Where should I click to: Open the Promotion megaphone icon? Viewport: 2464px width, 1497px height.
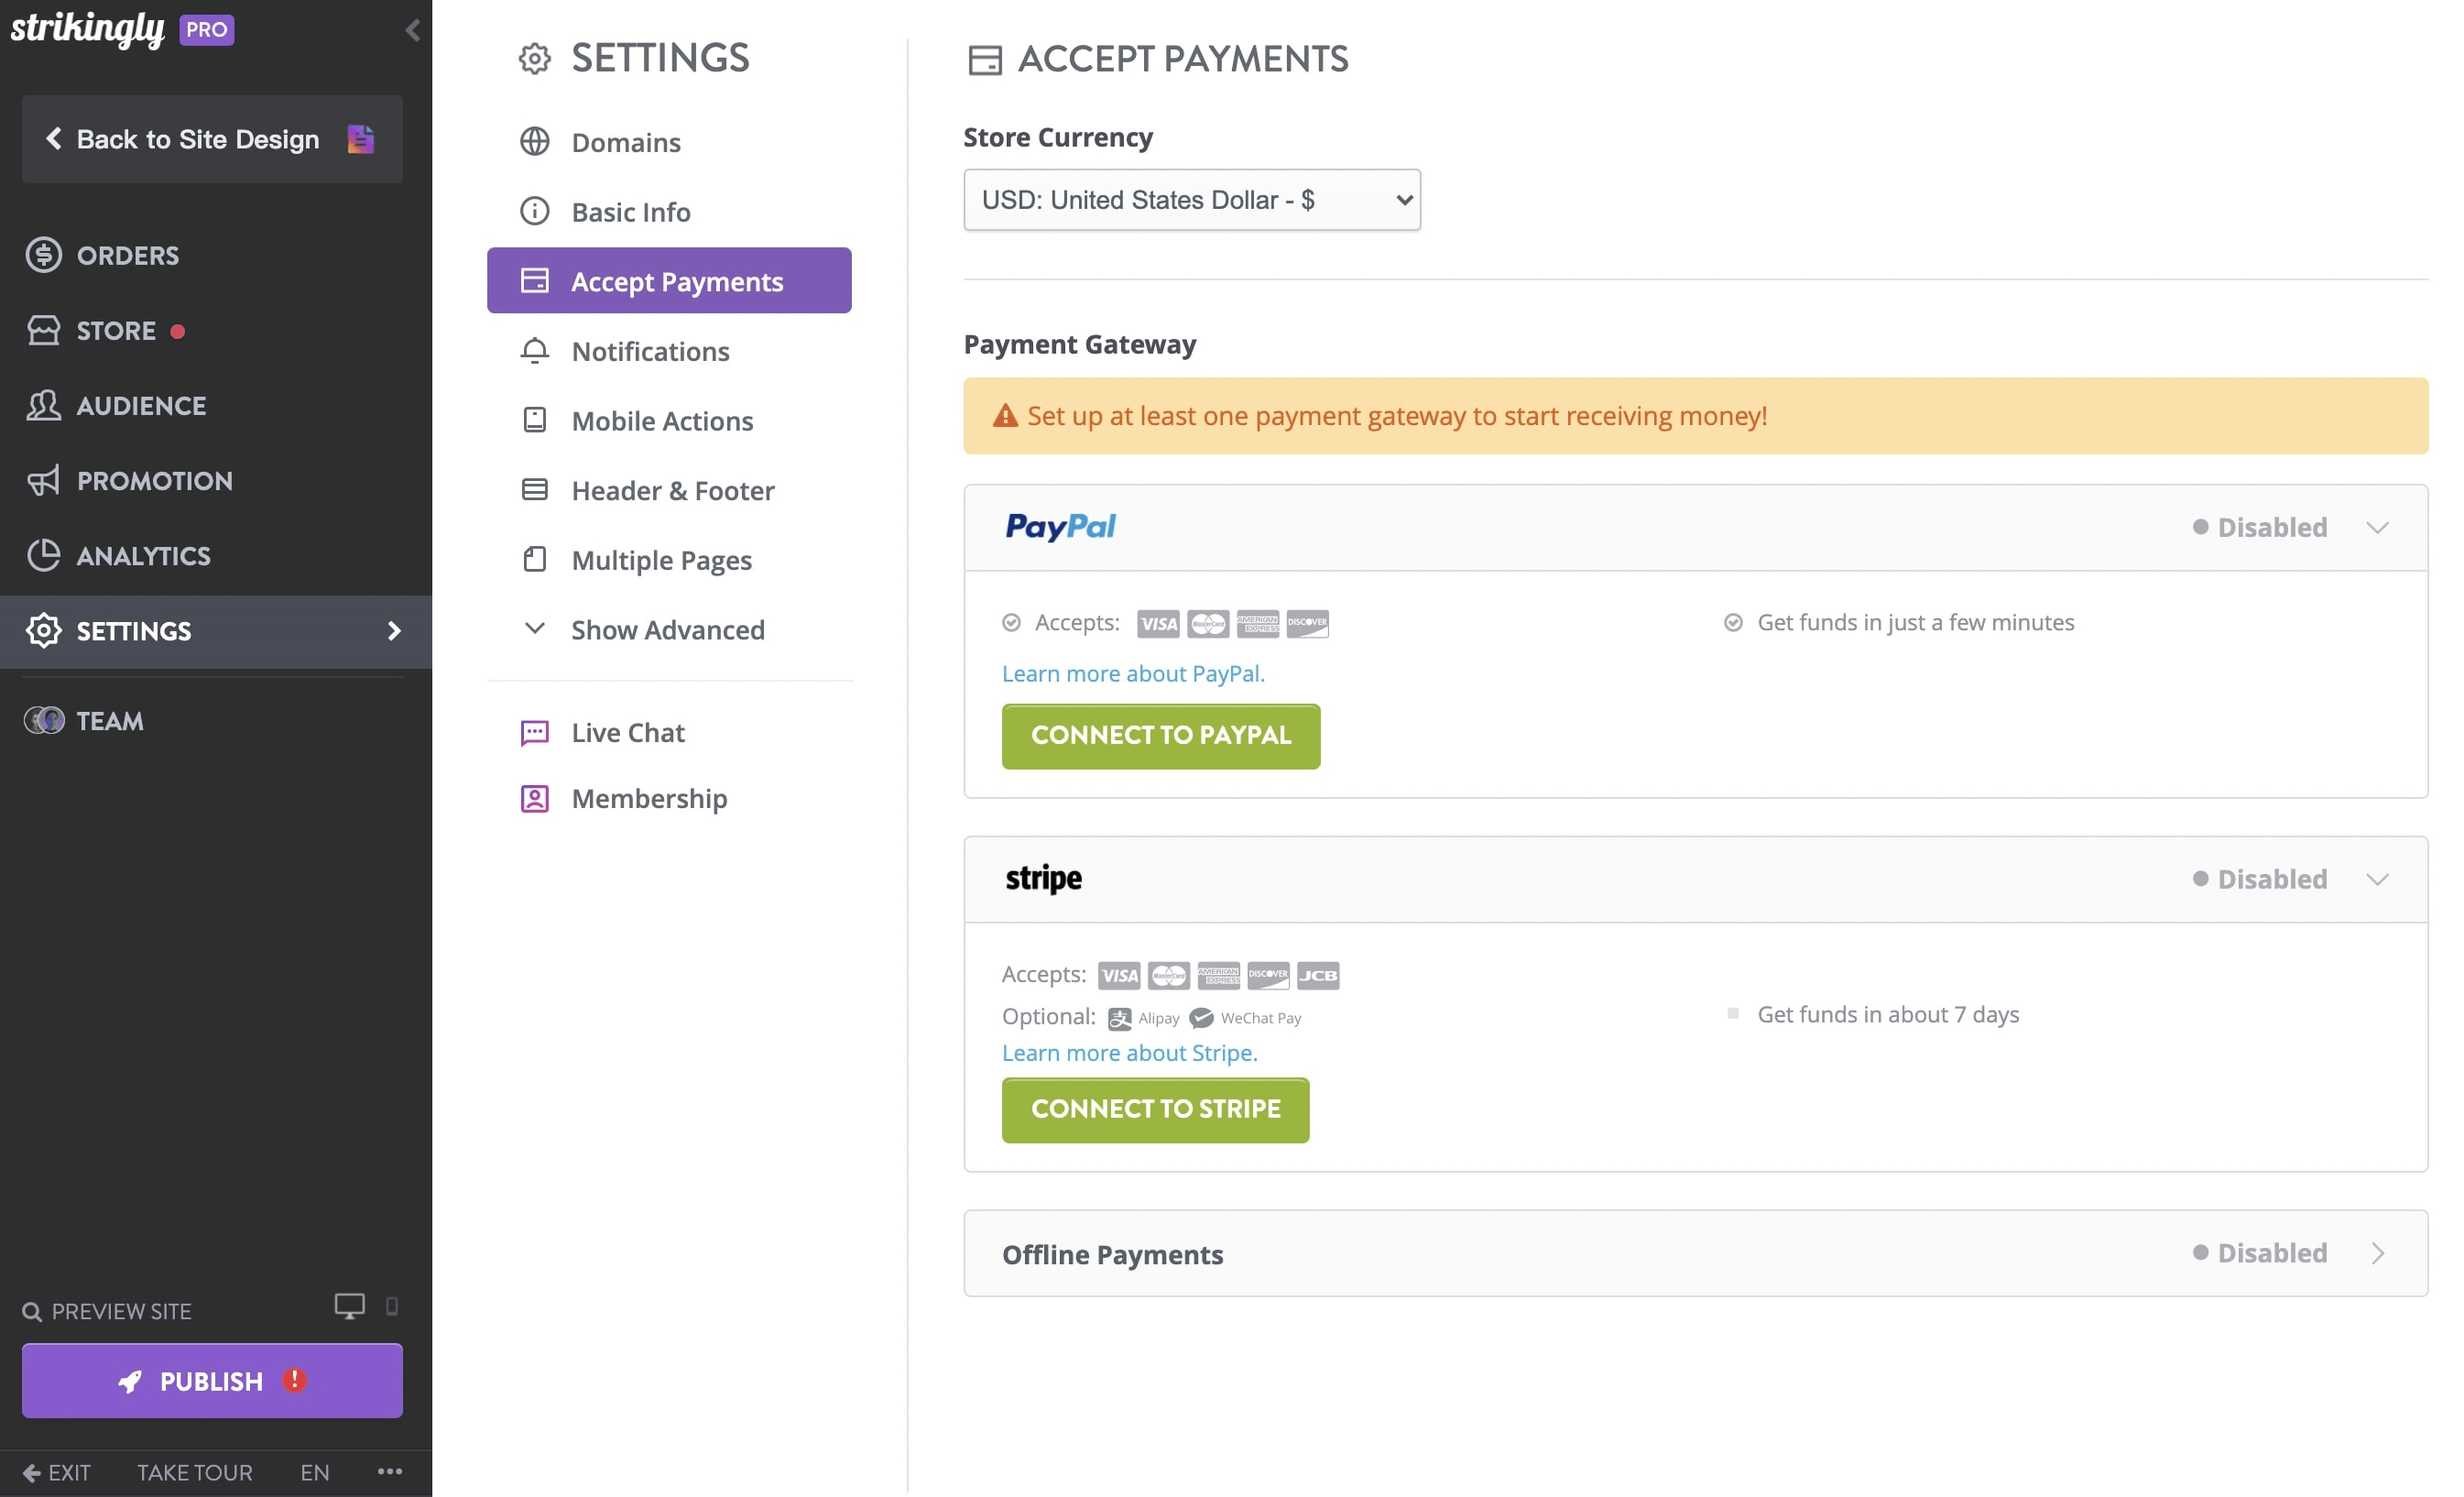click(44, 480)
